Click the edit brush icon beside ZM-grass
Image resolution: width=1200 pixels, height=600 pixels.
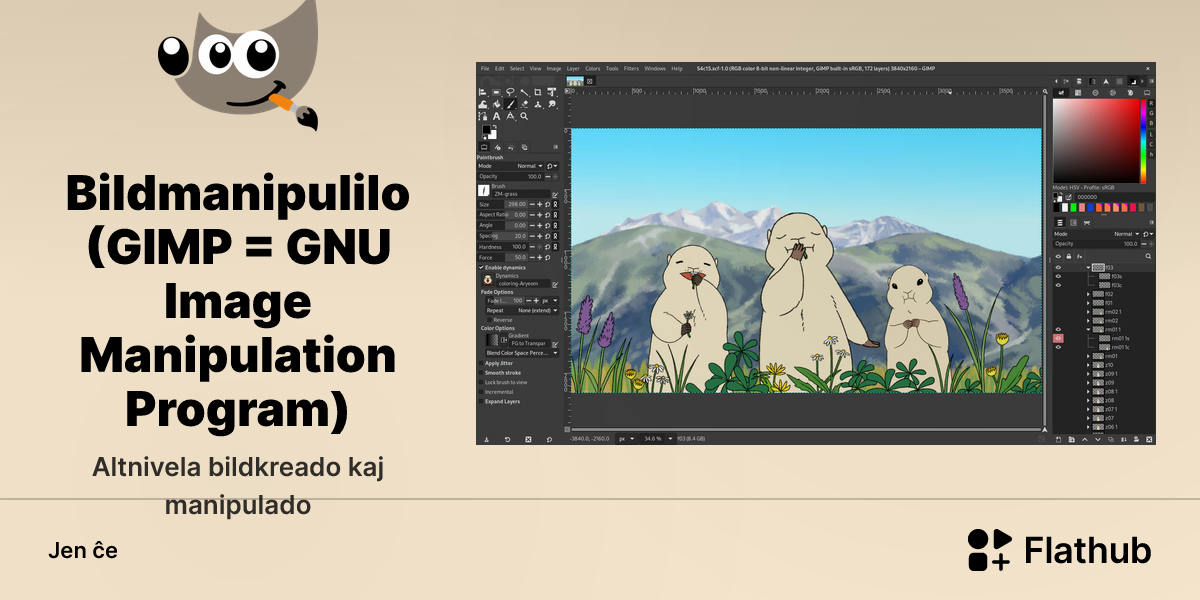click(555, 195)
